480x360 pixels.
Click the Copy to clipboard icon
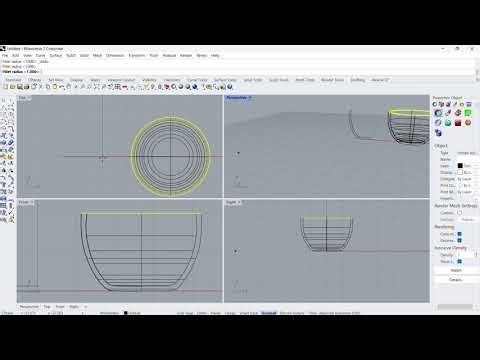(48, 87)
